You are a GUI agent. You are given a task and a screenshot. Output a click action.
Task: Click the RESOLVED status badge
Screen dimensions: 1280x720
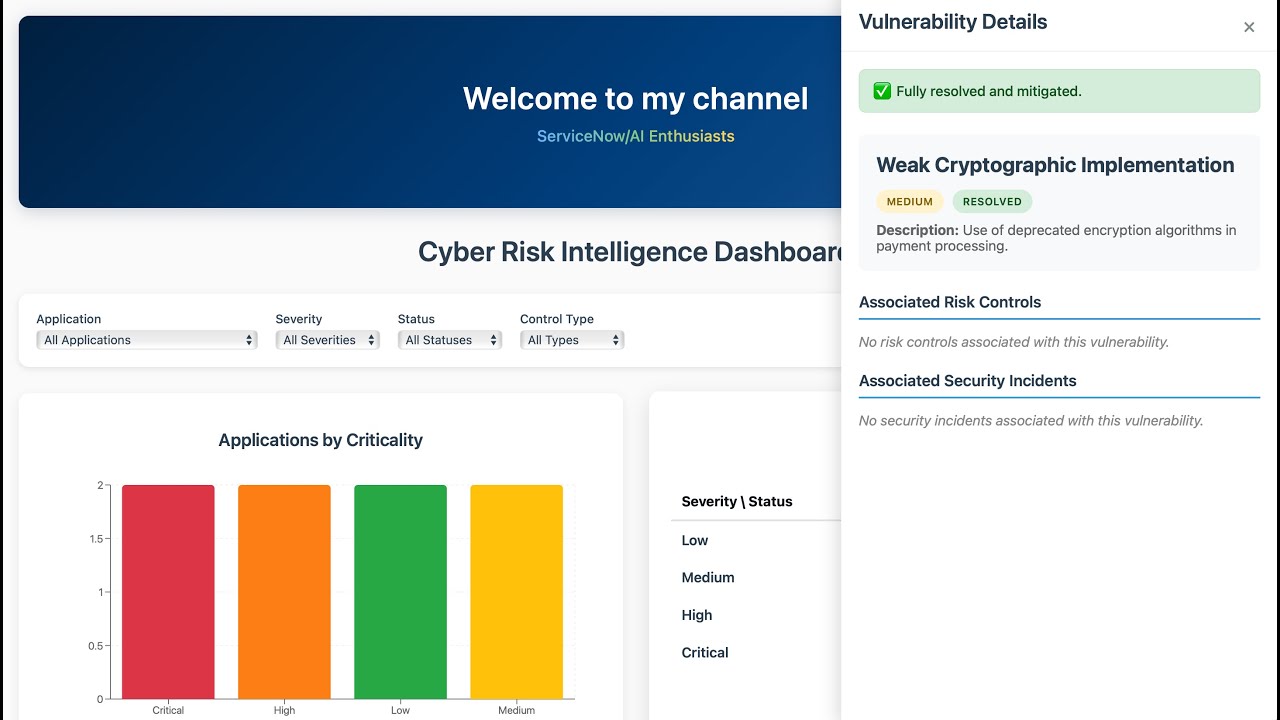(992, 202)
